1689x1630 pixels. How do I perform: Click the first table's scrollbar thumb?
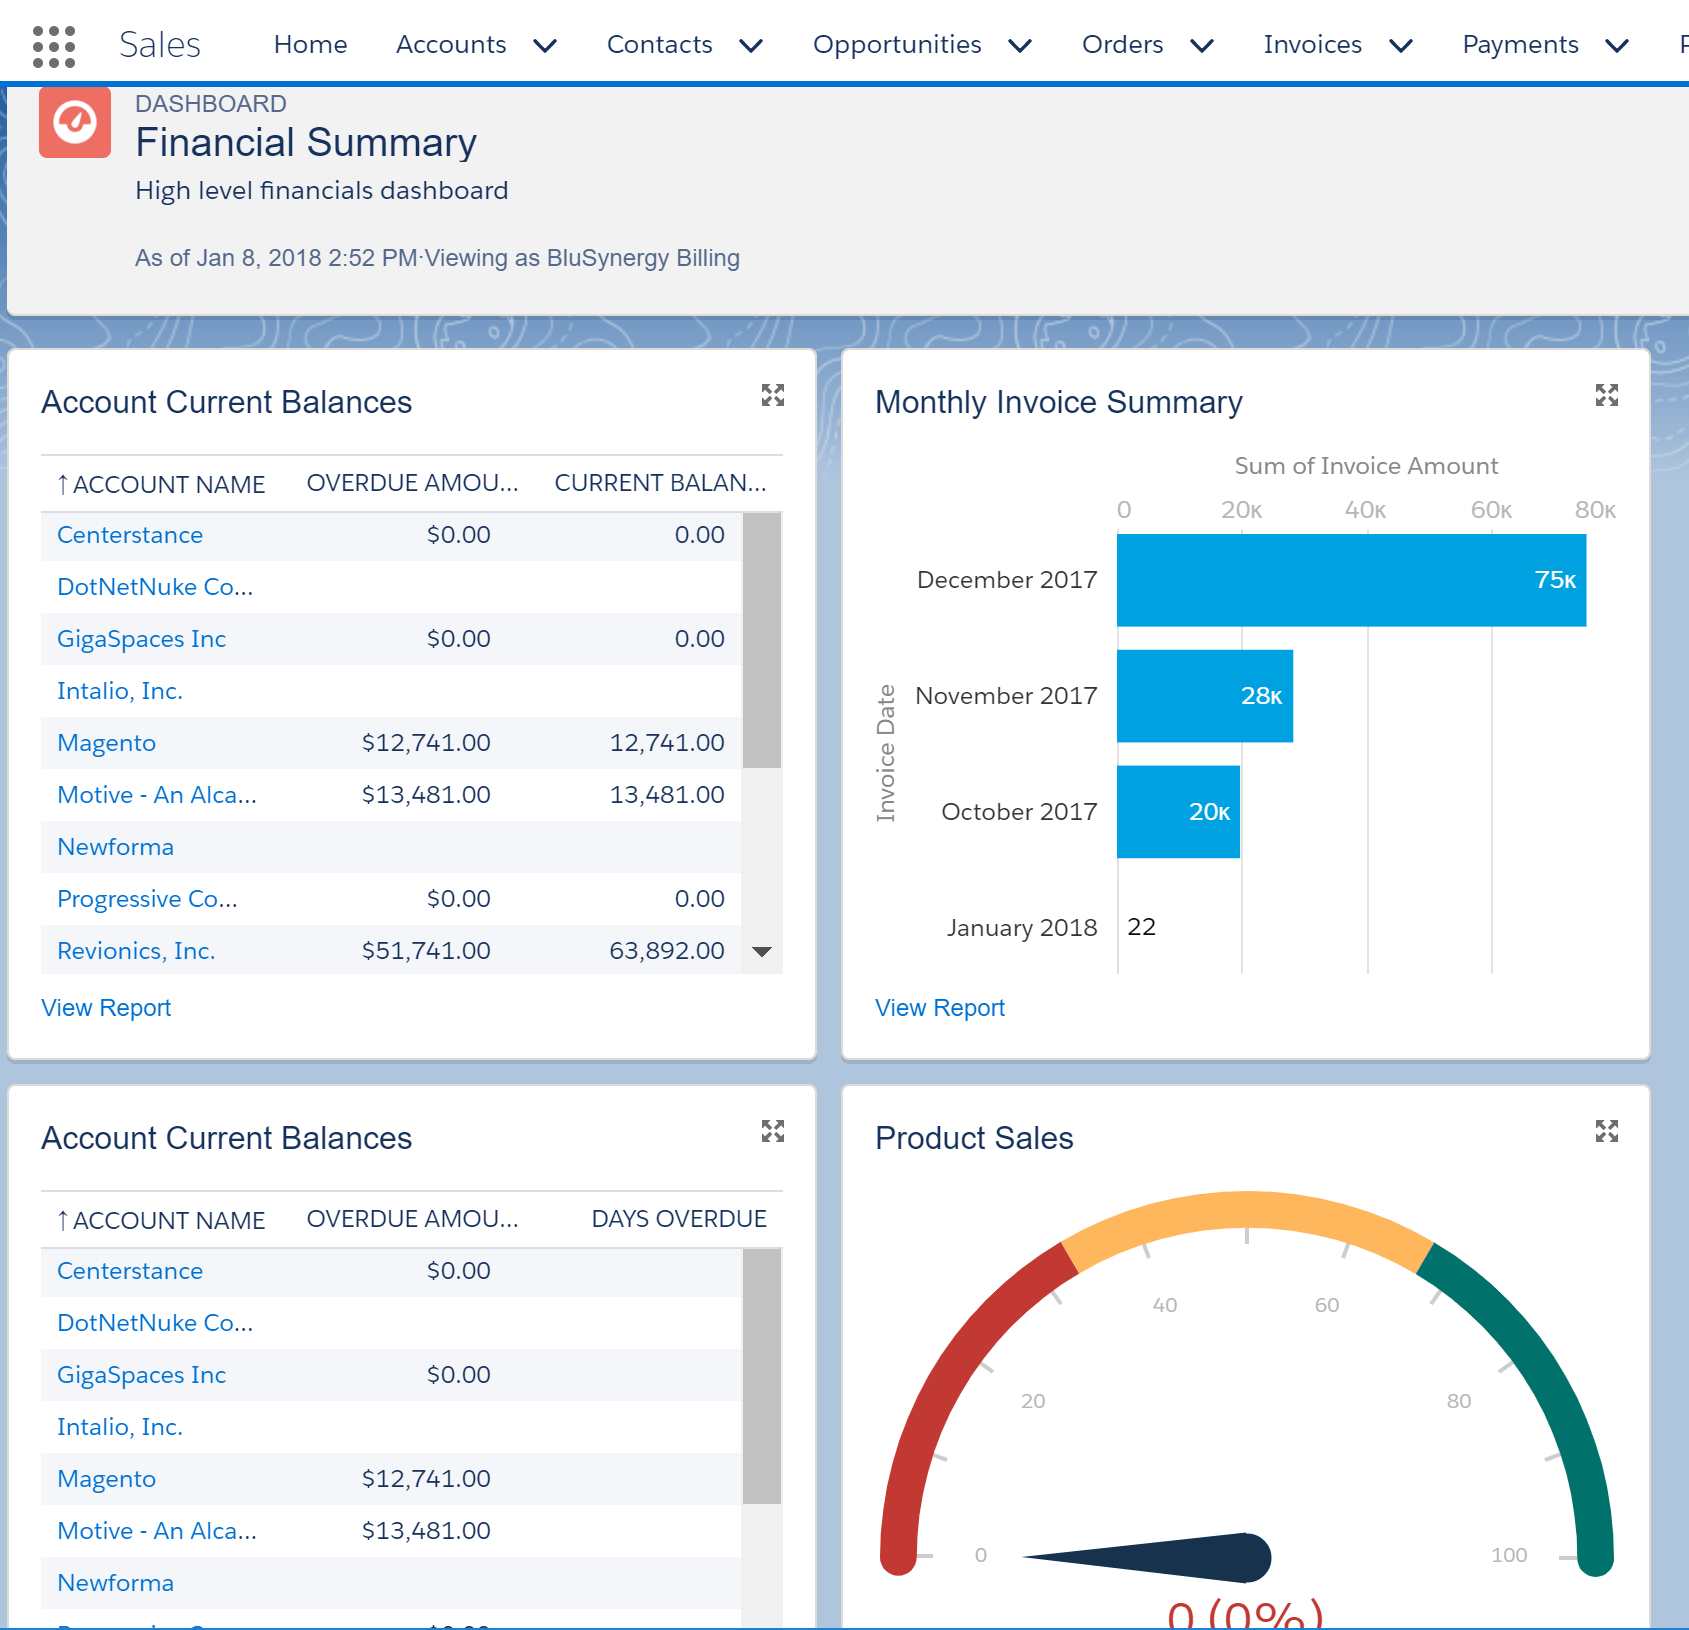[x=762, y=640]
